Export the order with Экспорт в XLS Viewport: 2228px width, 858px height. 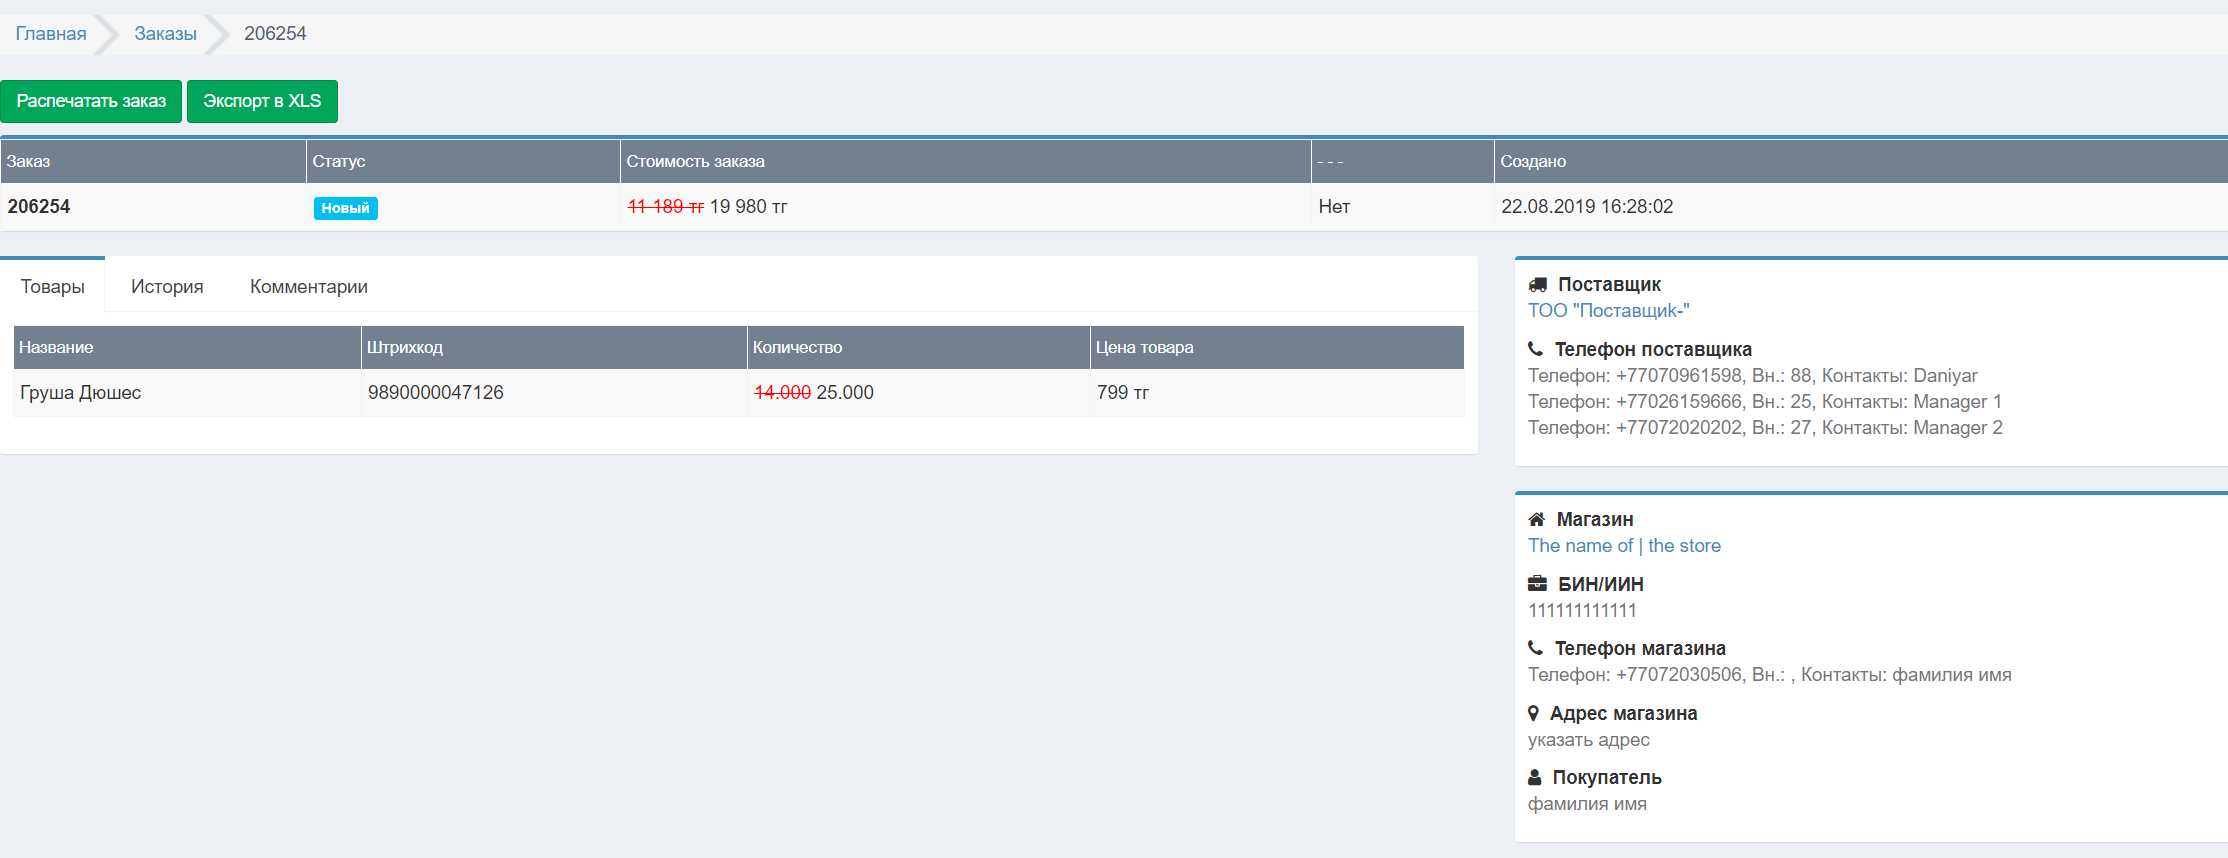coord(262,101)
